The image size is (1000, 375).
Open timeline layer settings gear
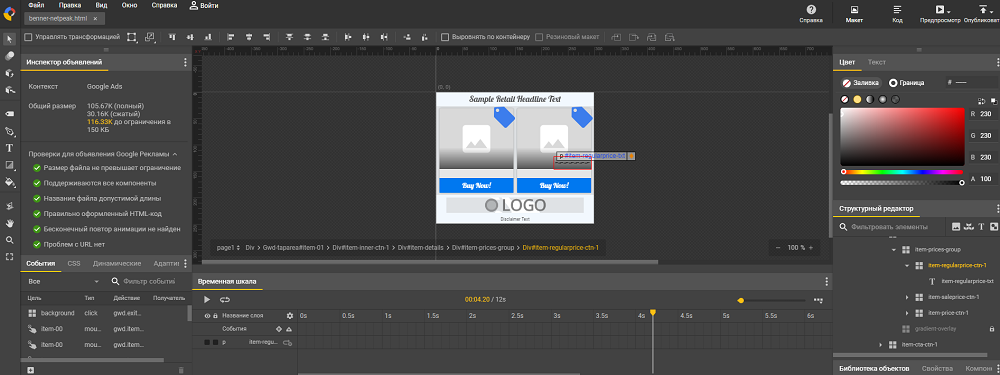[x=290, y=316]
